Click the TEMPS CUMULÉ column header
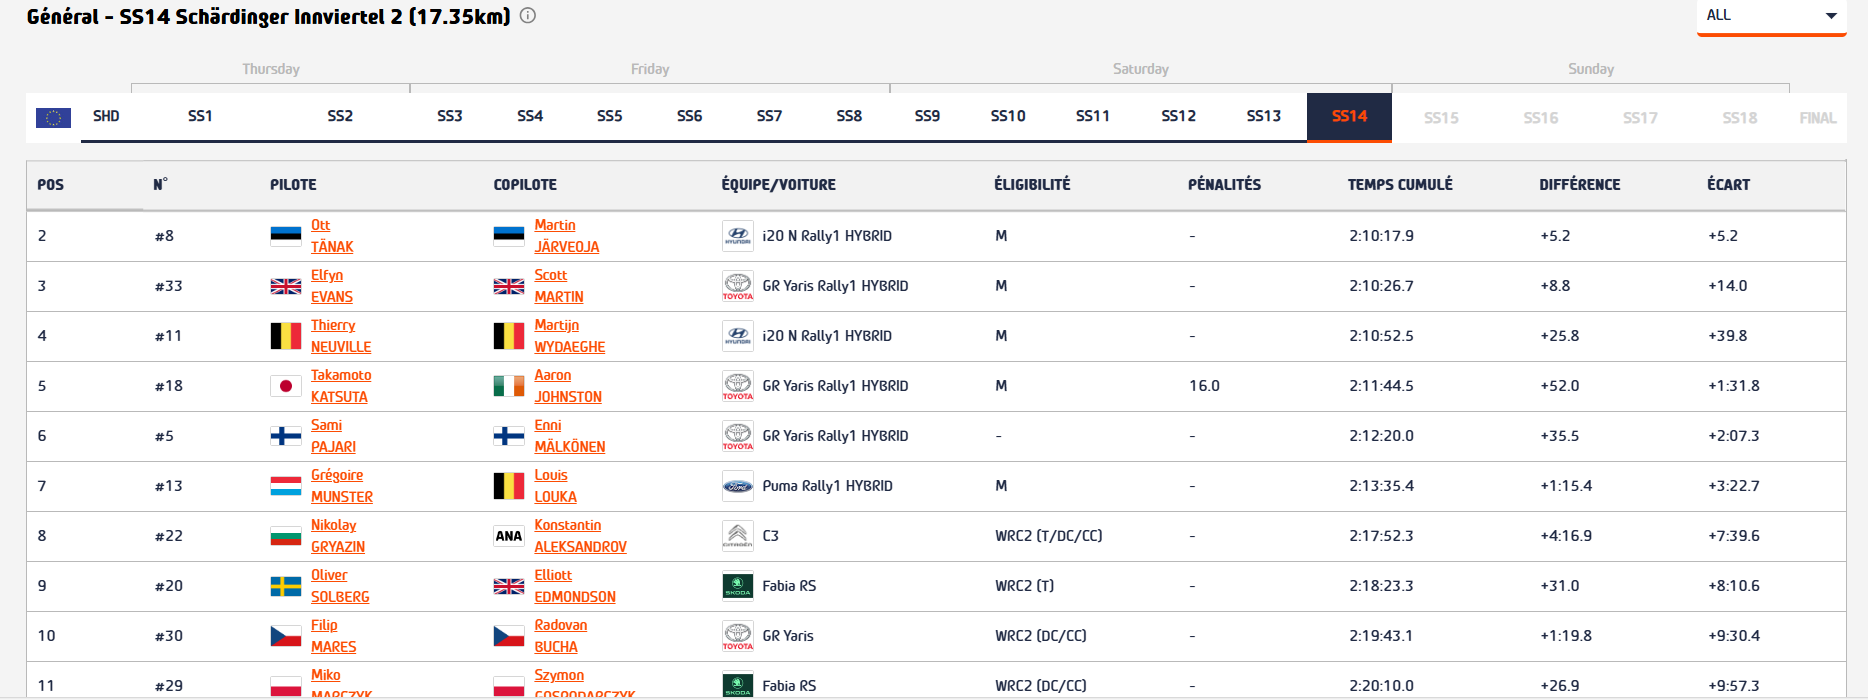This screenshot has width=1868, height=700. pos(1400,185)
